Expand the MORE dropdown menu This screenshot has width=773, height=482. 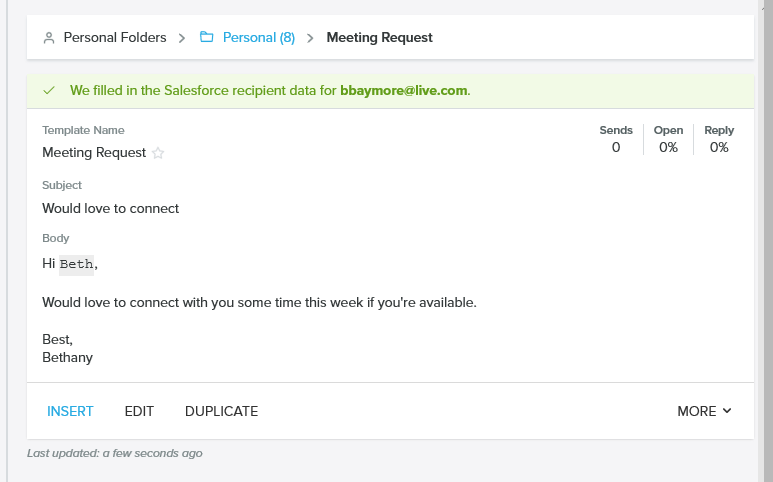coord(704,411)
